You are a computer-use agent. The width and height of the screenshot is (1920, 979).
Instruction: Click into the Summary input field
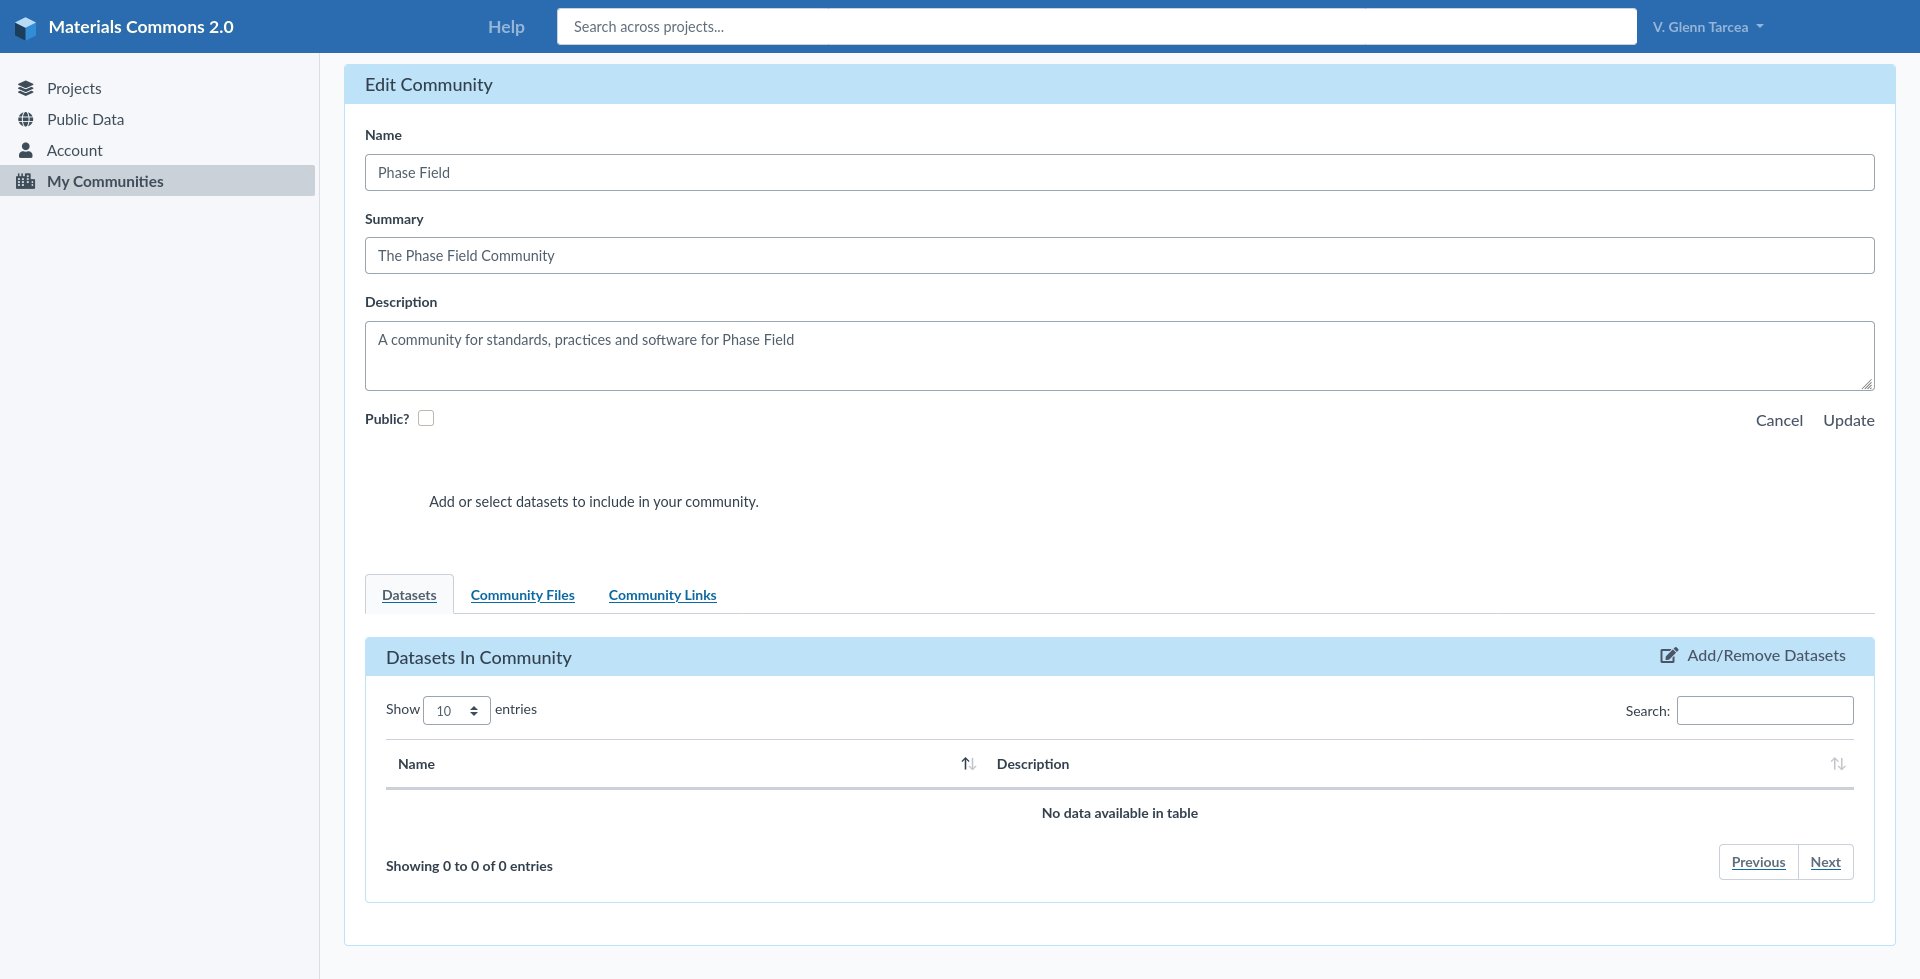pos(1119,256)
